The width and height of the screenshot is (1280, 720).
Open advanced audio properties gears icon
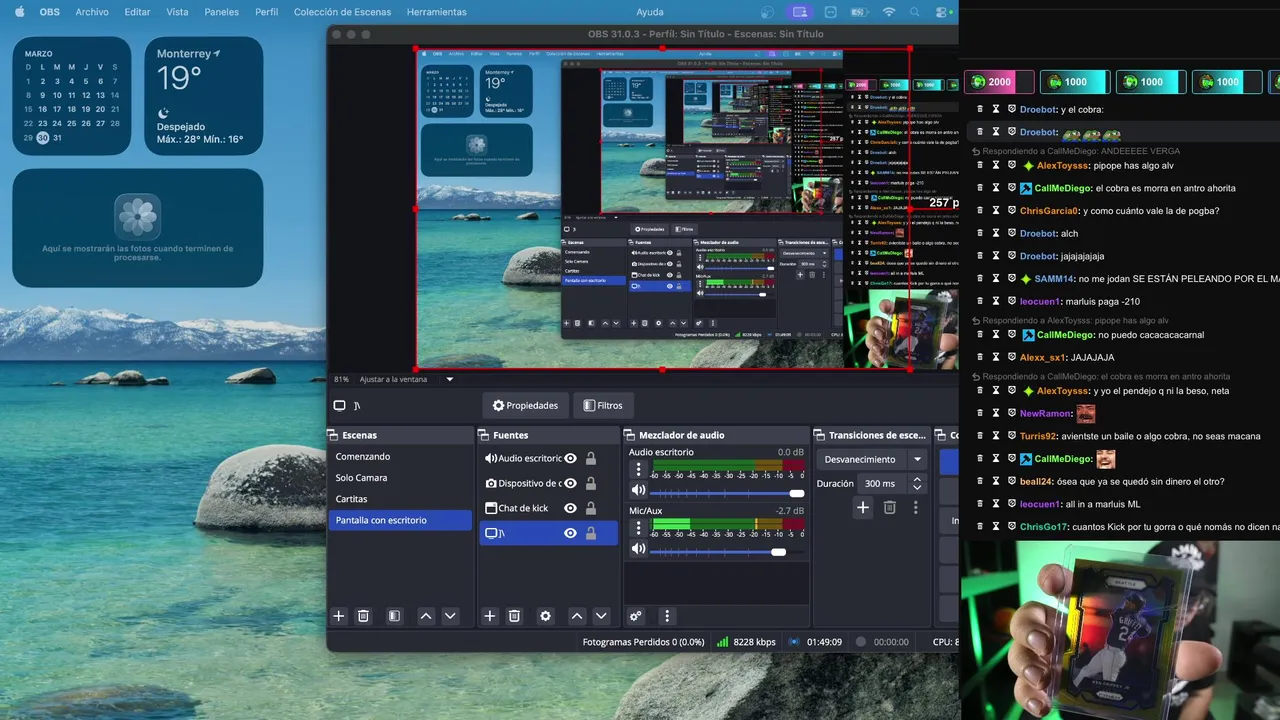tap(635, 616)
